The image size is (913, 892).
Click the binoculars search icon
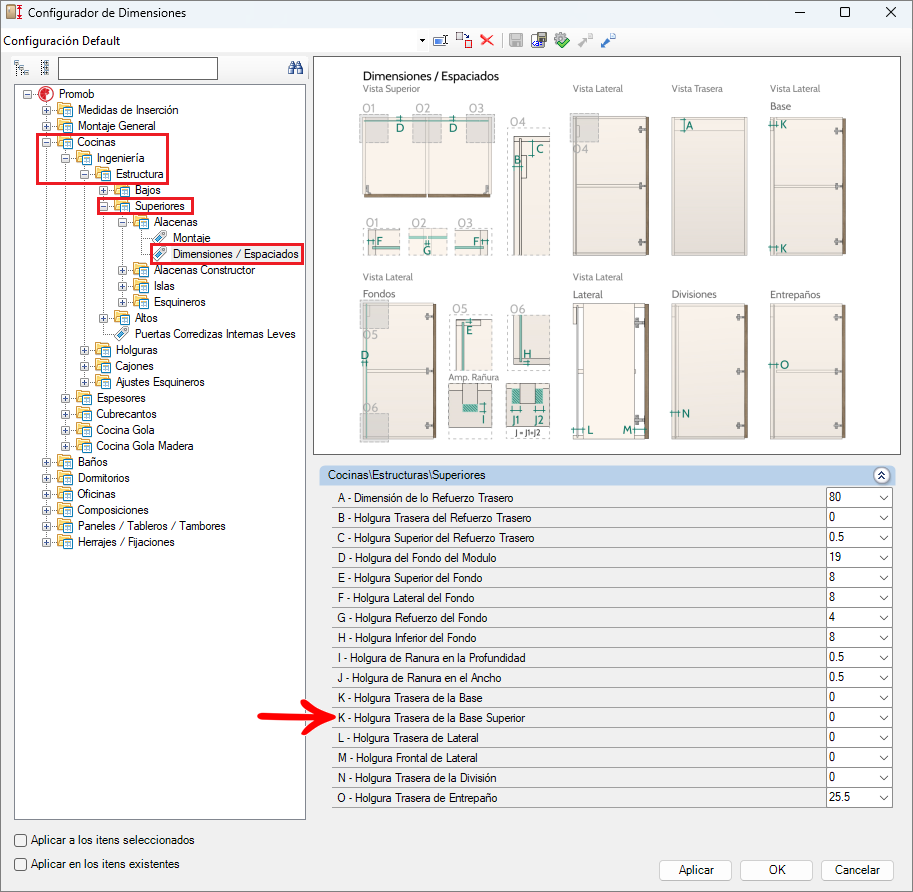(295, 68)
